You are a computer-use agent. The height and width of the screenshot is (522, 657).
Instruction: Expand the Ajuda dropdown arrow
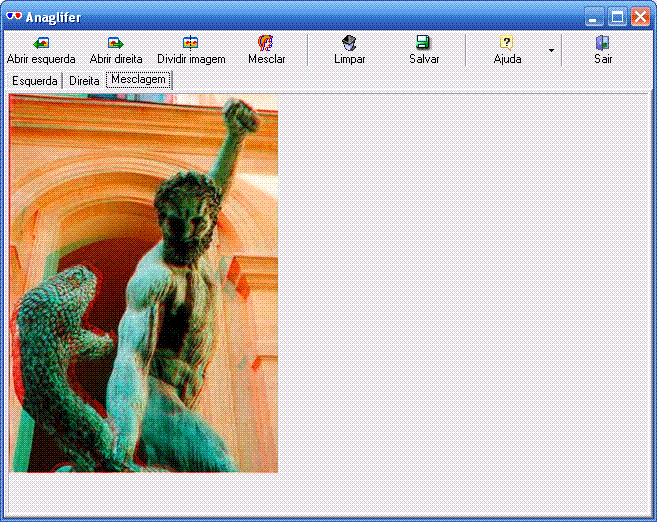(x=551, y=50)
